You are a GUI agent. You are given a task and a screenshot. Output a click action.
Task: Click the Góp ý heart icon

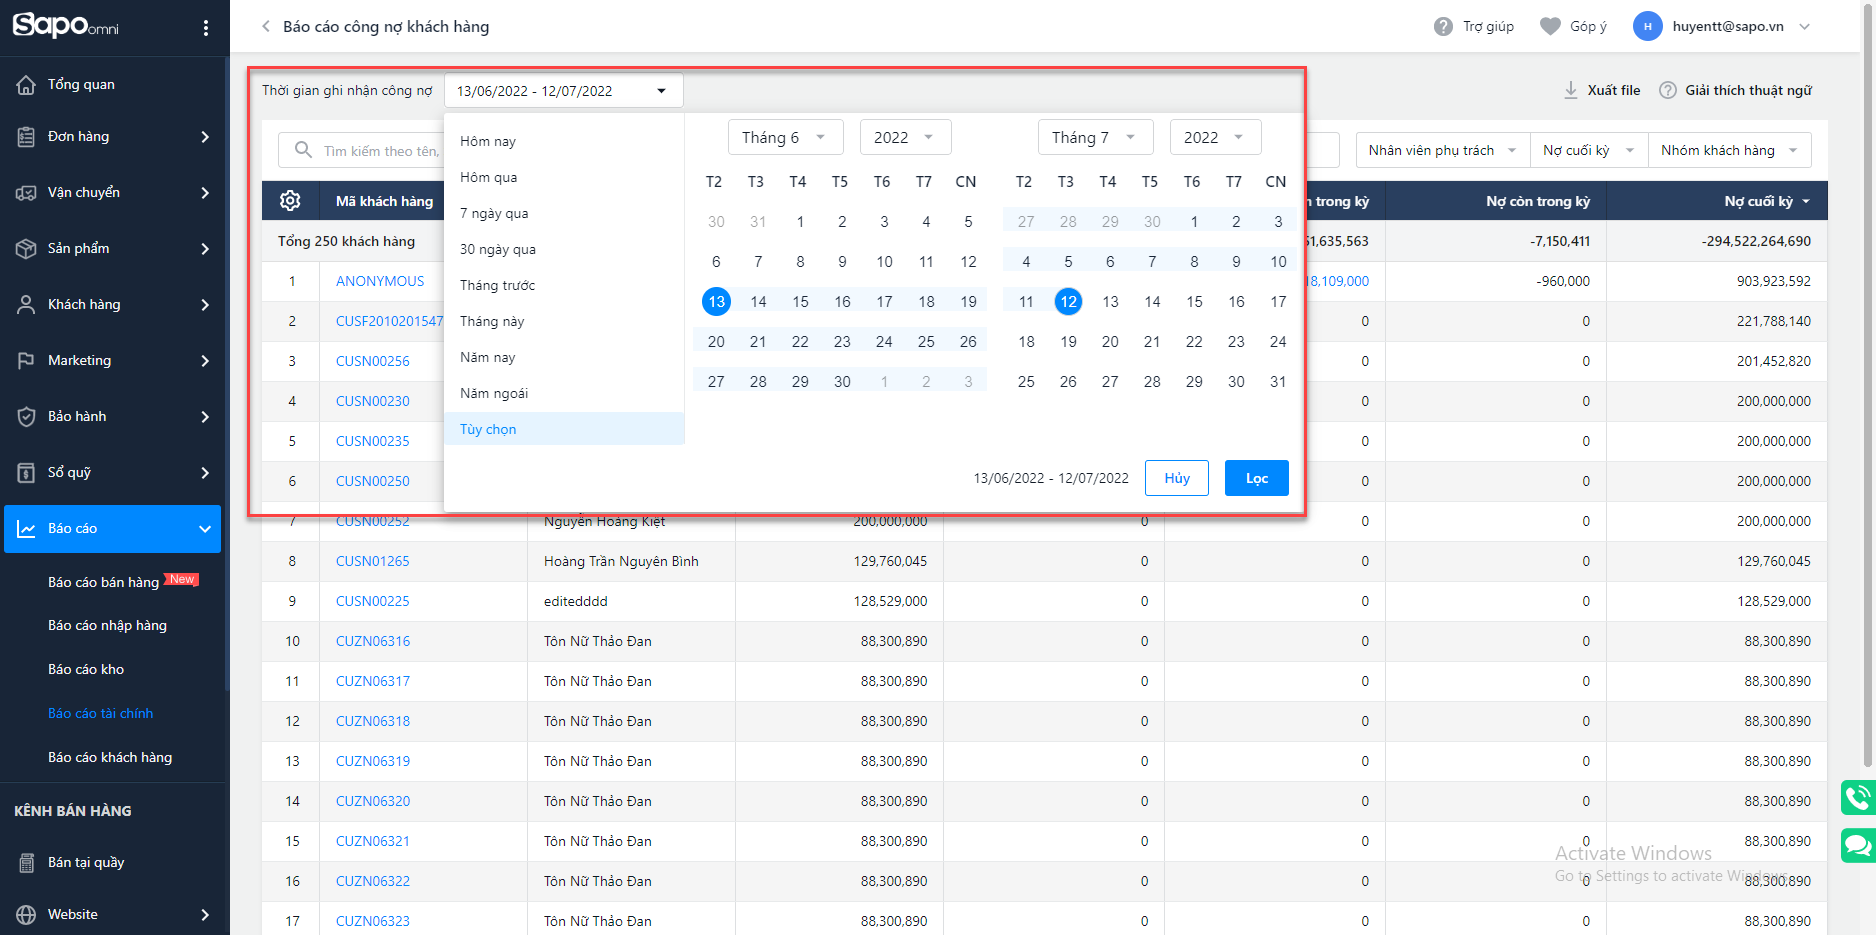click(x=1550, y=27)
